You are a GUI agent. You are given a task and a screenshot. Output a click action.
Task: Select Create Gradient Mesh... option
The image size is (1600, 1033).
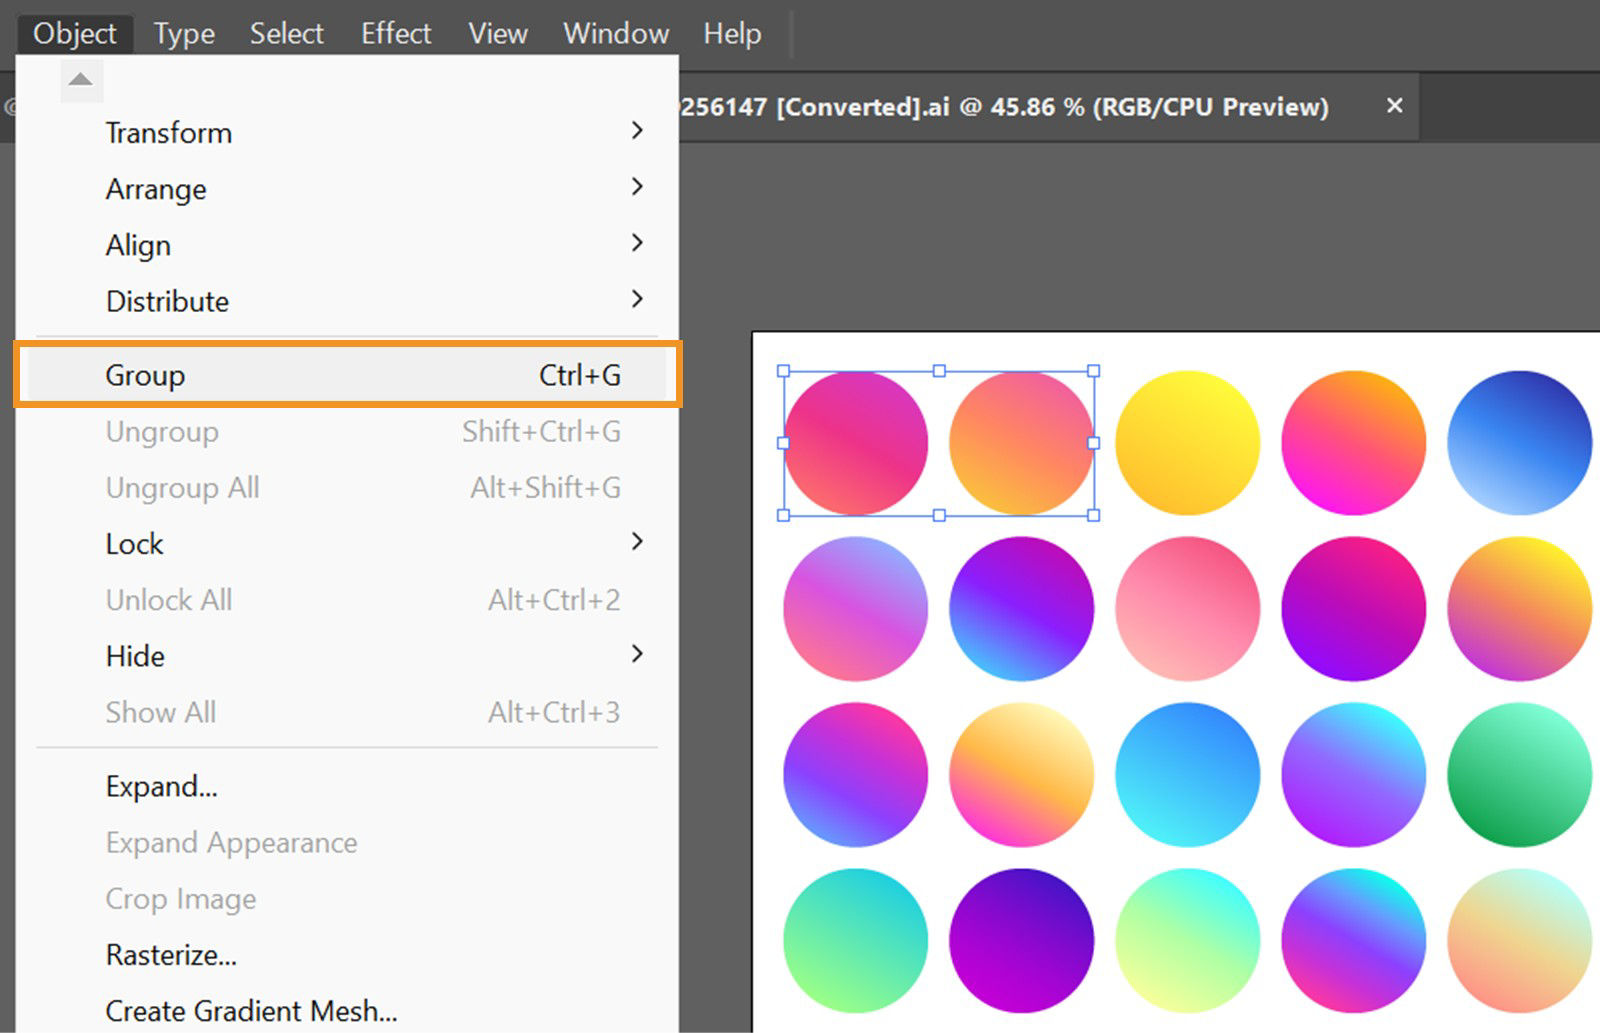251,1011
